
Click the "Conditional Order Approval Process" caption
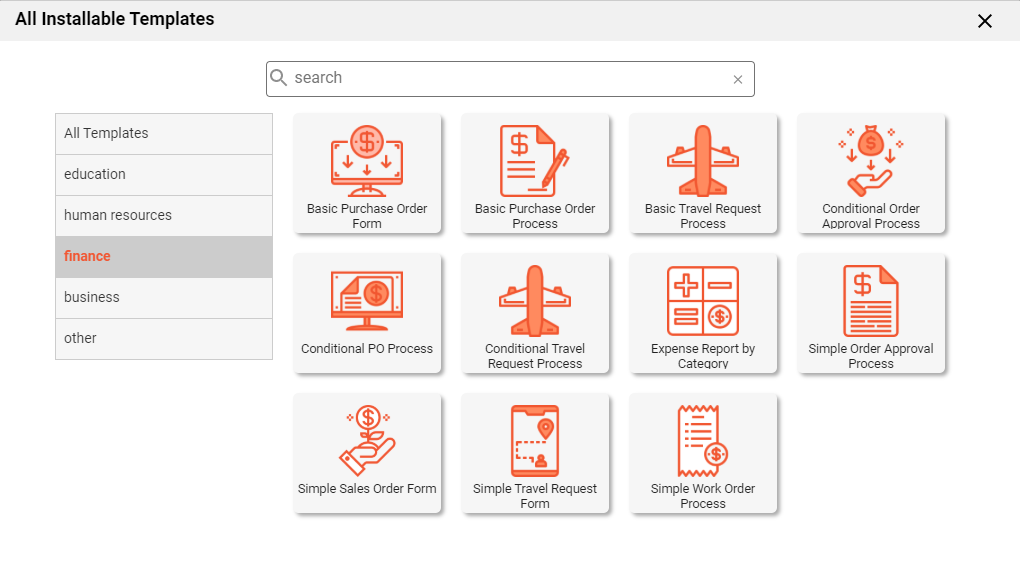click(x=870, y=216)
